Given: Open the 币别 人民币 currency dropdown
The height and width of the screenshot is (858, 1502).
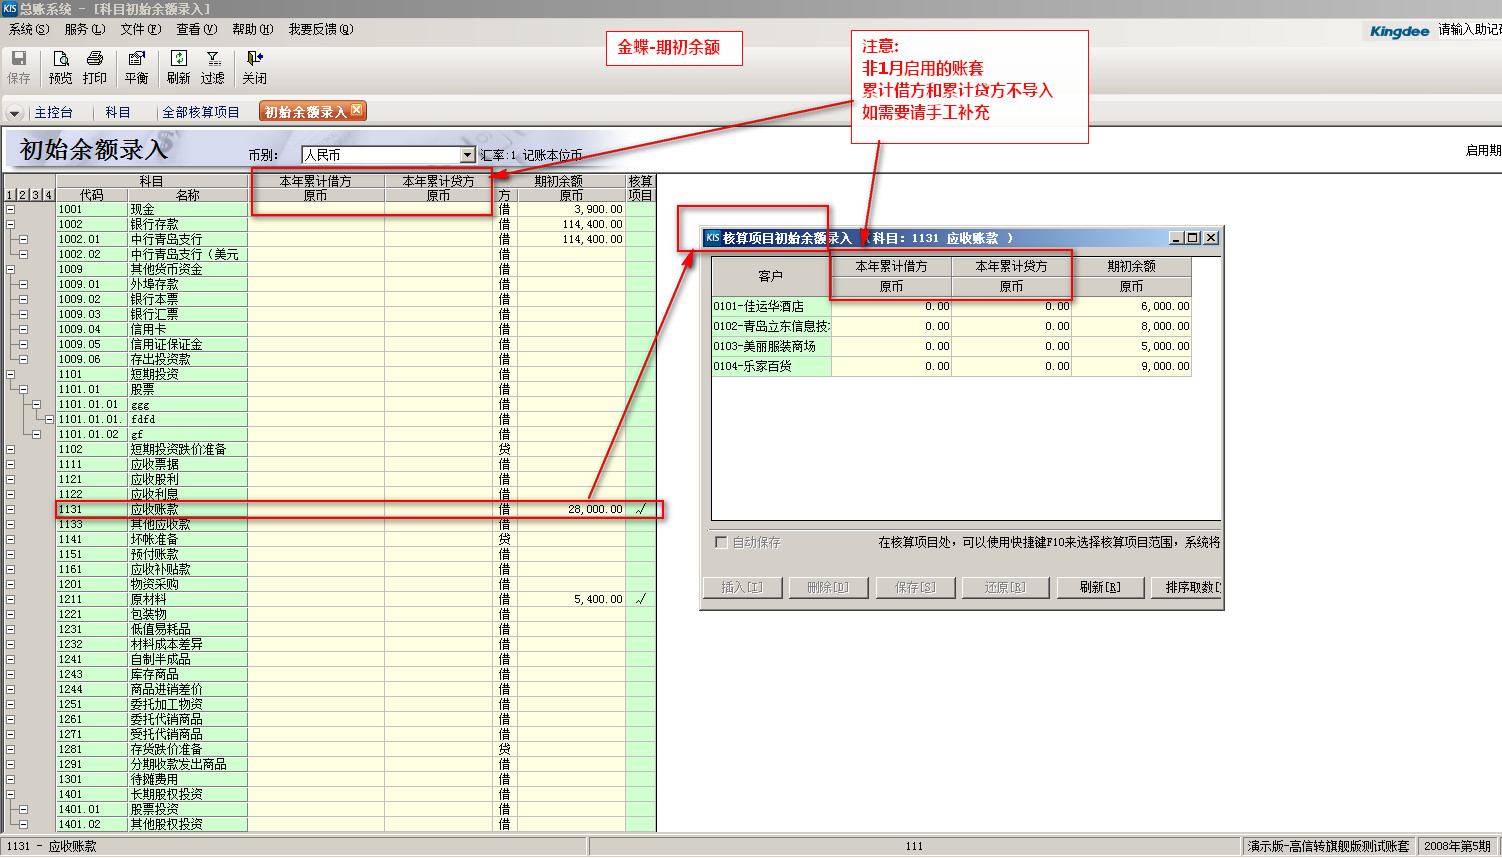Looking at the screenshot, I should pyautogui.click(x=467, y=155).
